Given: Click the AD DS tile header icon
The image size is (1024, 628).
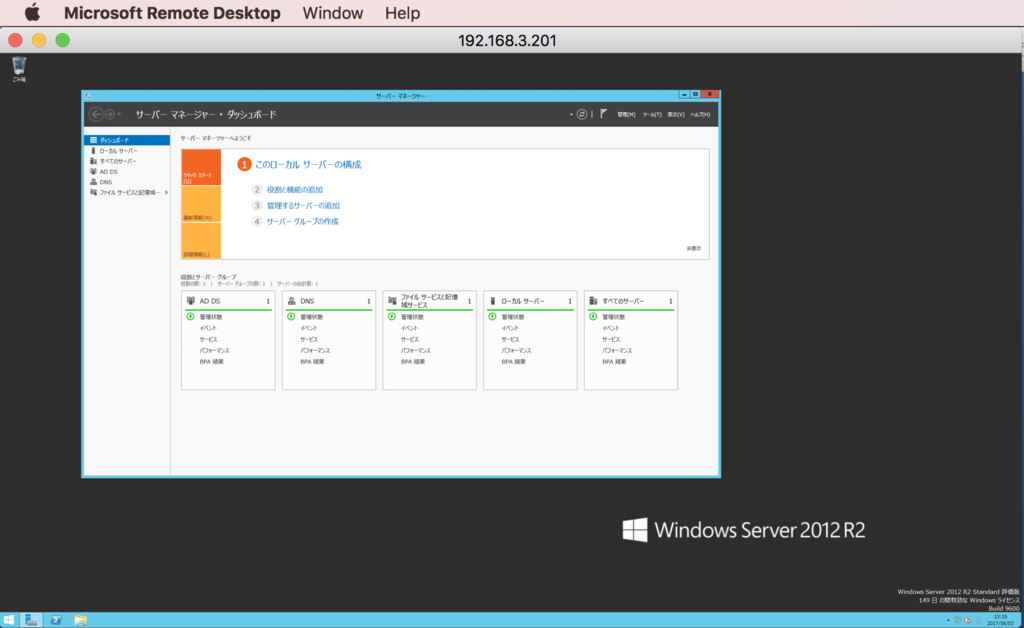Looking at the screenshot, I should point(191,301).
